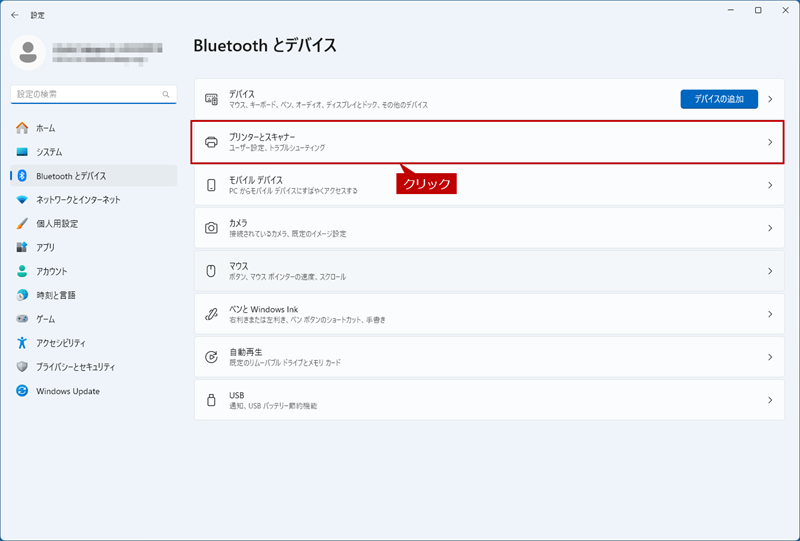Viewport: 800px width, 541px height.
Task: Click the デバイスの追加 button
Action: (x=719, y=99)
